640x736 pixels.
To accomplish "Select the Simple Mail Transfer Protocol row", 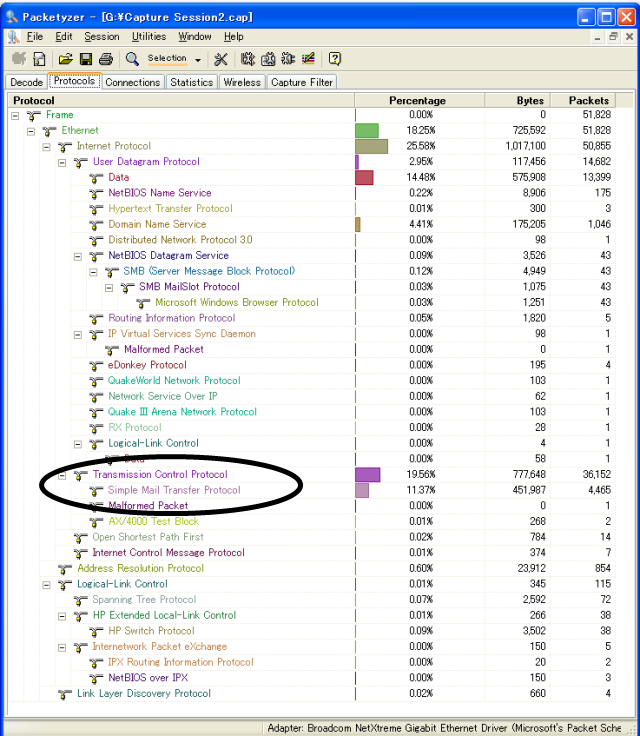I will click(312, 491).
